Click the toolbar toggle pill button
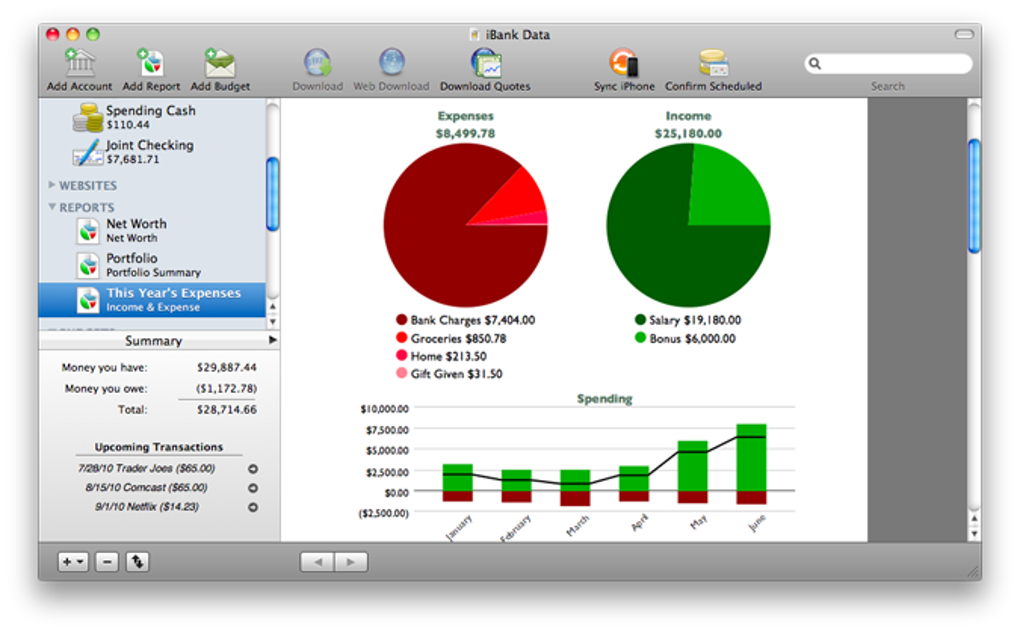 pyautogui.click(x=963, y=34)
